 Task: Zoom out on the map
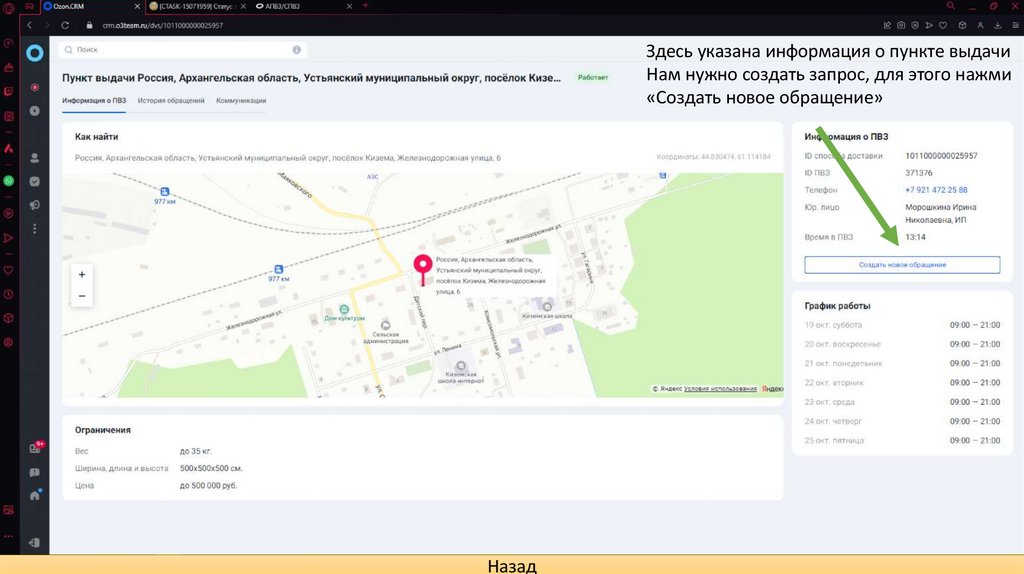[82, 296]
